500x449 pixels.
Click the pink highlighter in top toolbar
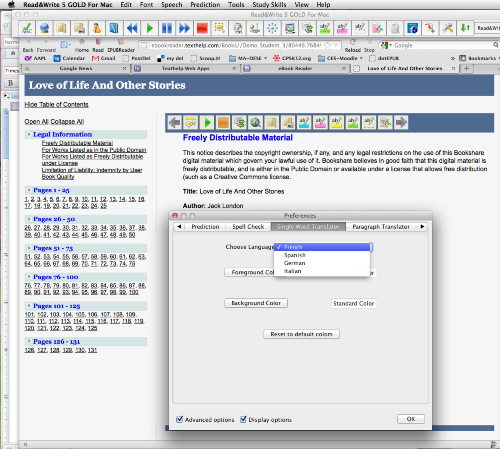click(342, 28)
